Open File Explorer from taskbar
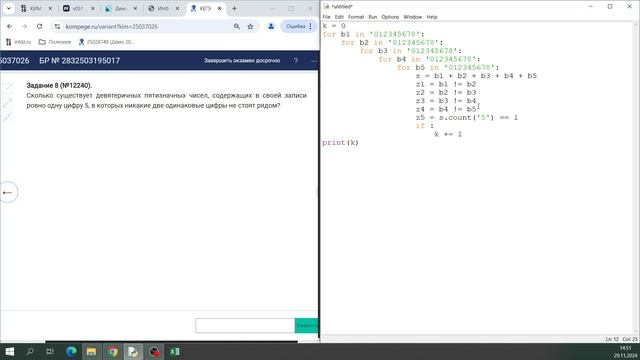This screenshot has height=360, width=640. coord(91,351)
